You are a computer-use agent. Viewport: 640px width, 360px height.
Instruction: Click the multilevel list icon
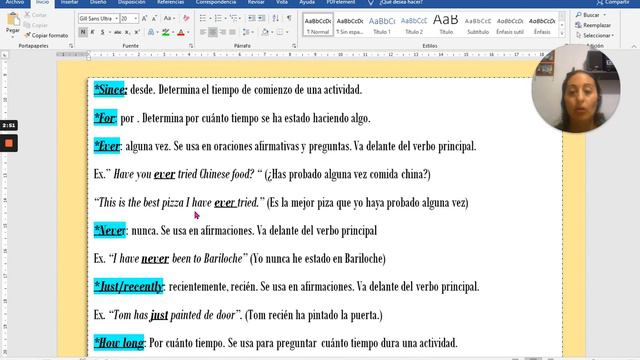pyautogui.click(x=234, y=18)
